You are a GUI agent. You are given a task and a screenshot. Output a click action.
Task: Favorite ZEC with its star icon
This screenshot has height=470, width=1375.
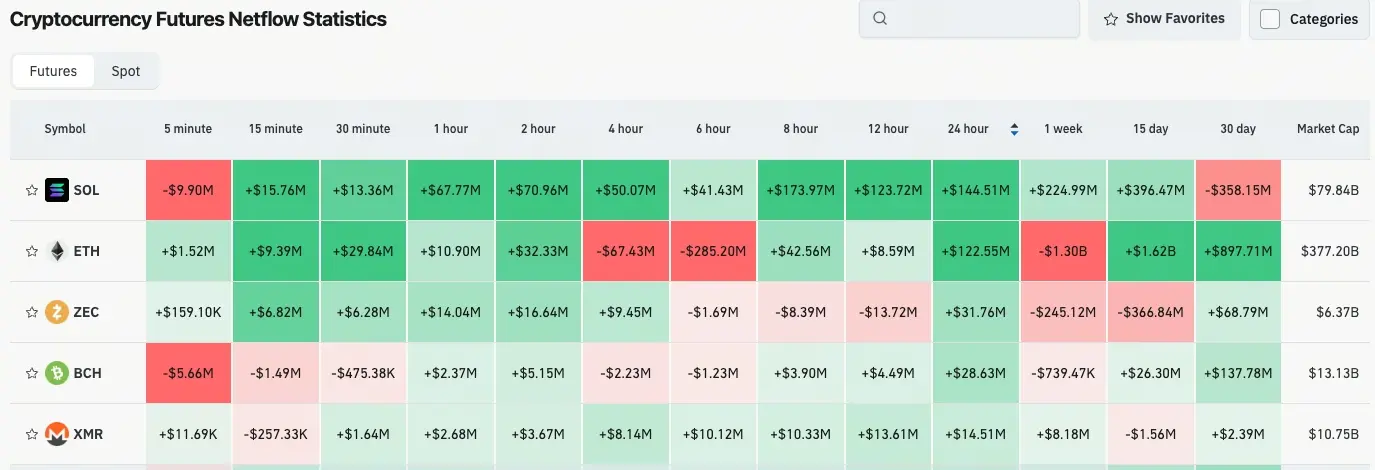click(32, 312)
